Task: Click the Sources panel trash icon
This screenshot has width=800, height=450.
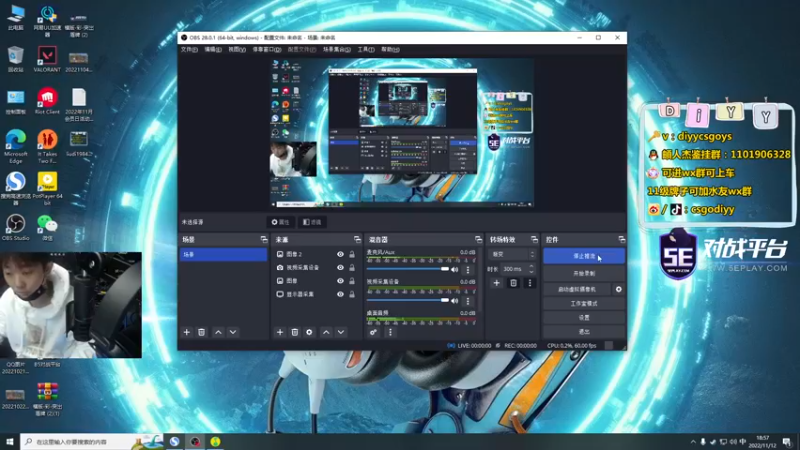Action: pyautogui.click(x=294, y=332)
